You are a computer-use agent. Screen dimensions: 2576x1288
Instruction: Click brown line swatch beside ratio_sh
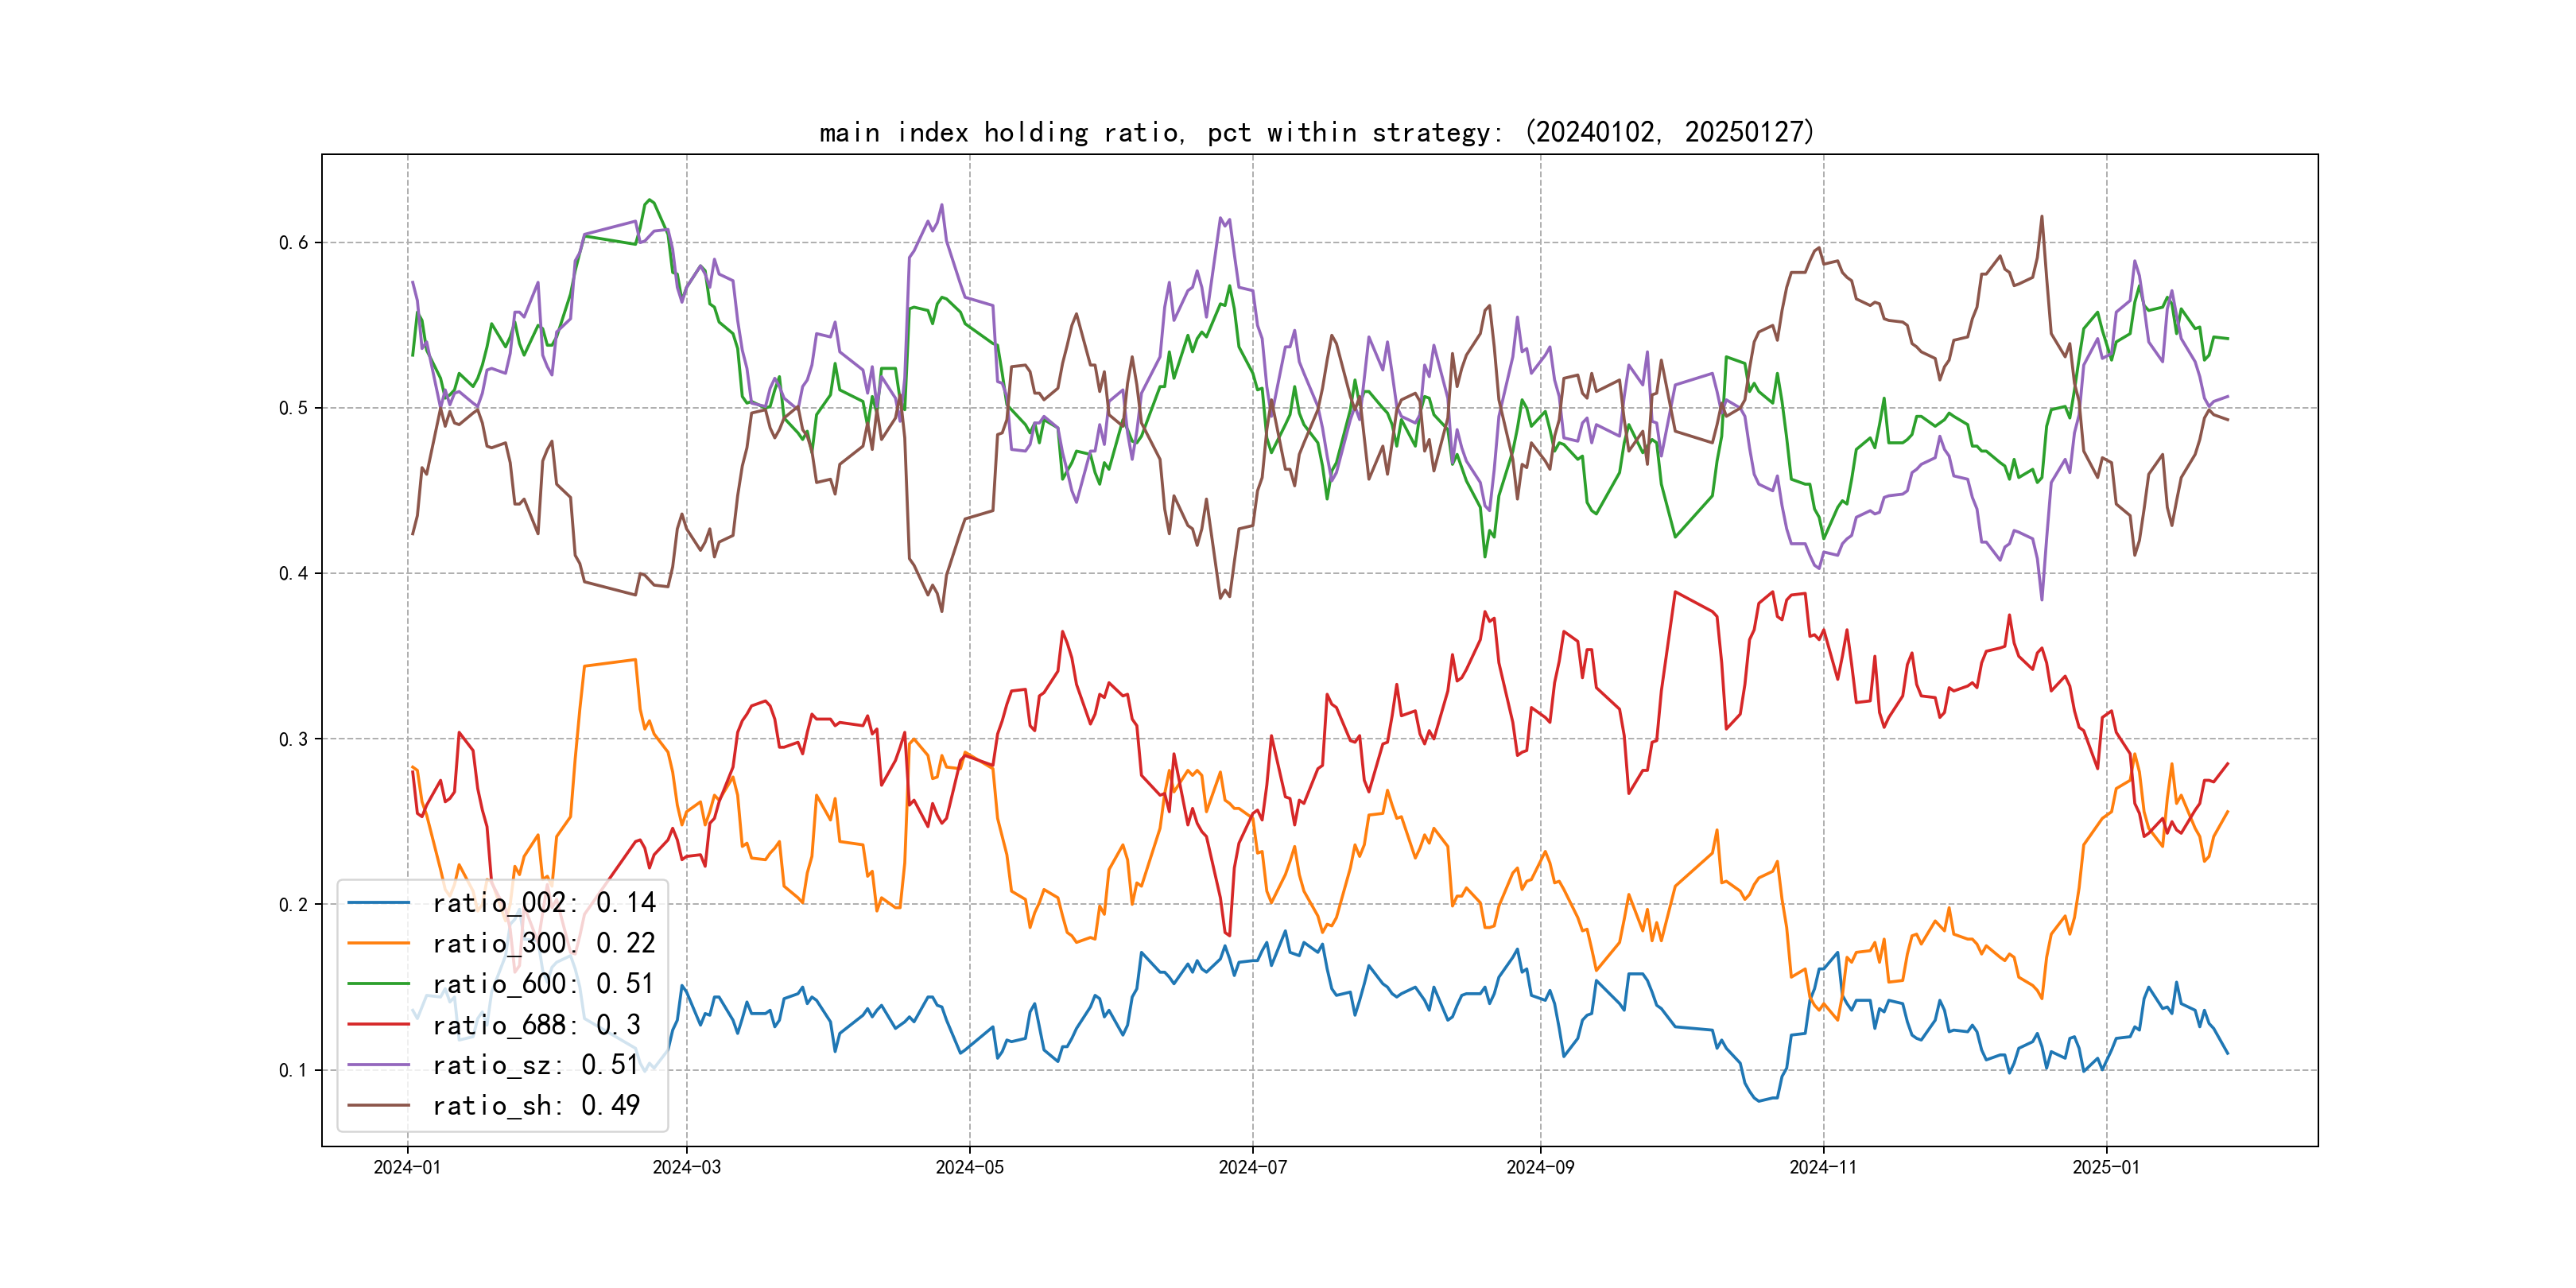click(379, 1105)
